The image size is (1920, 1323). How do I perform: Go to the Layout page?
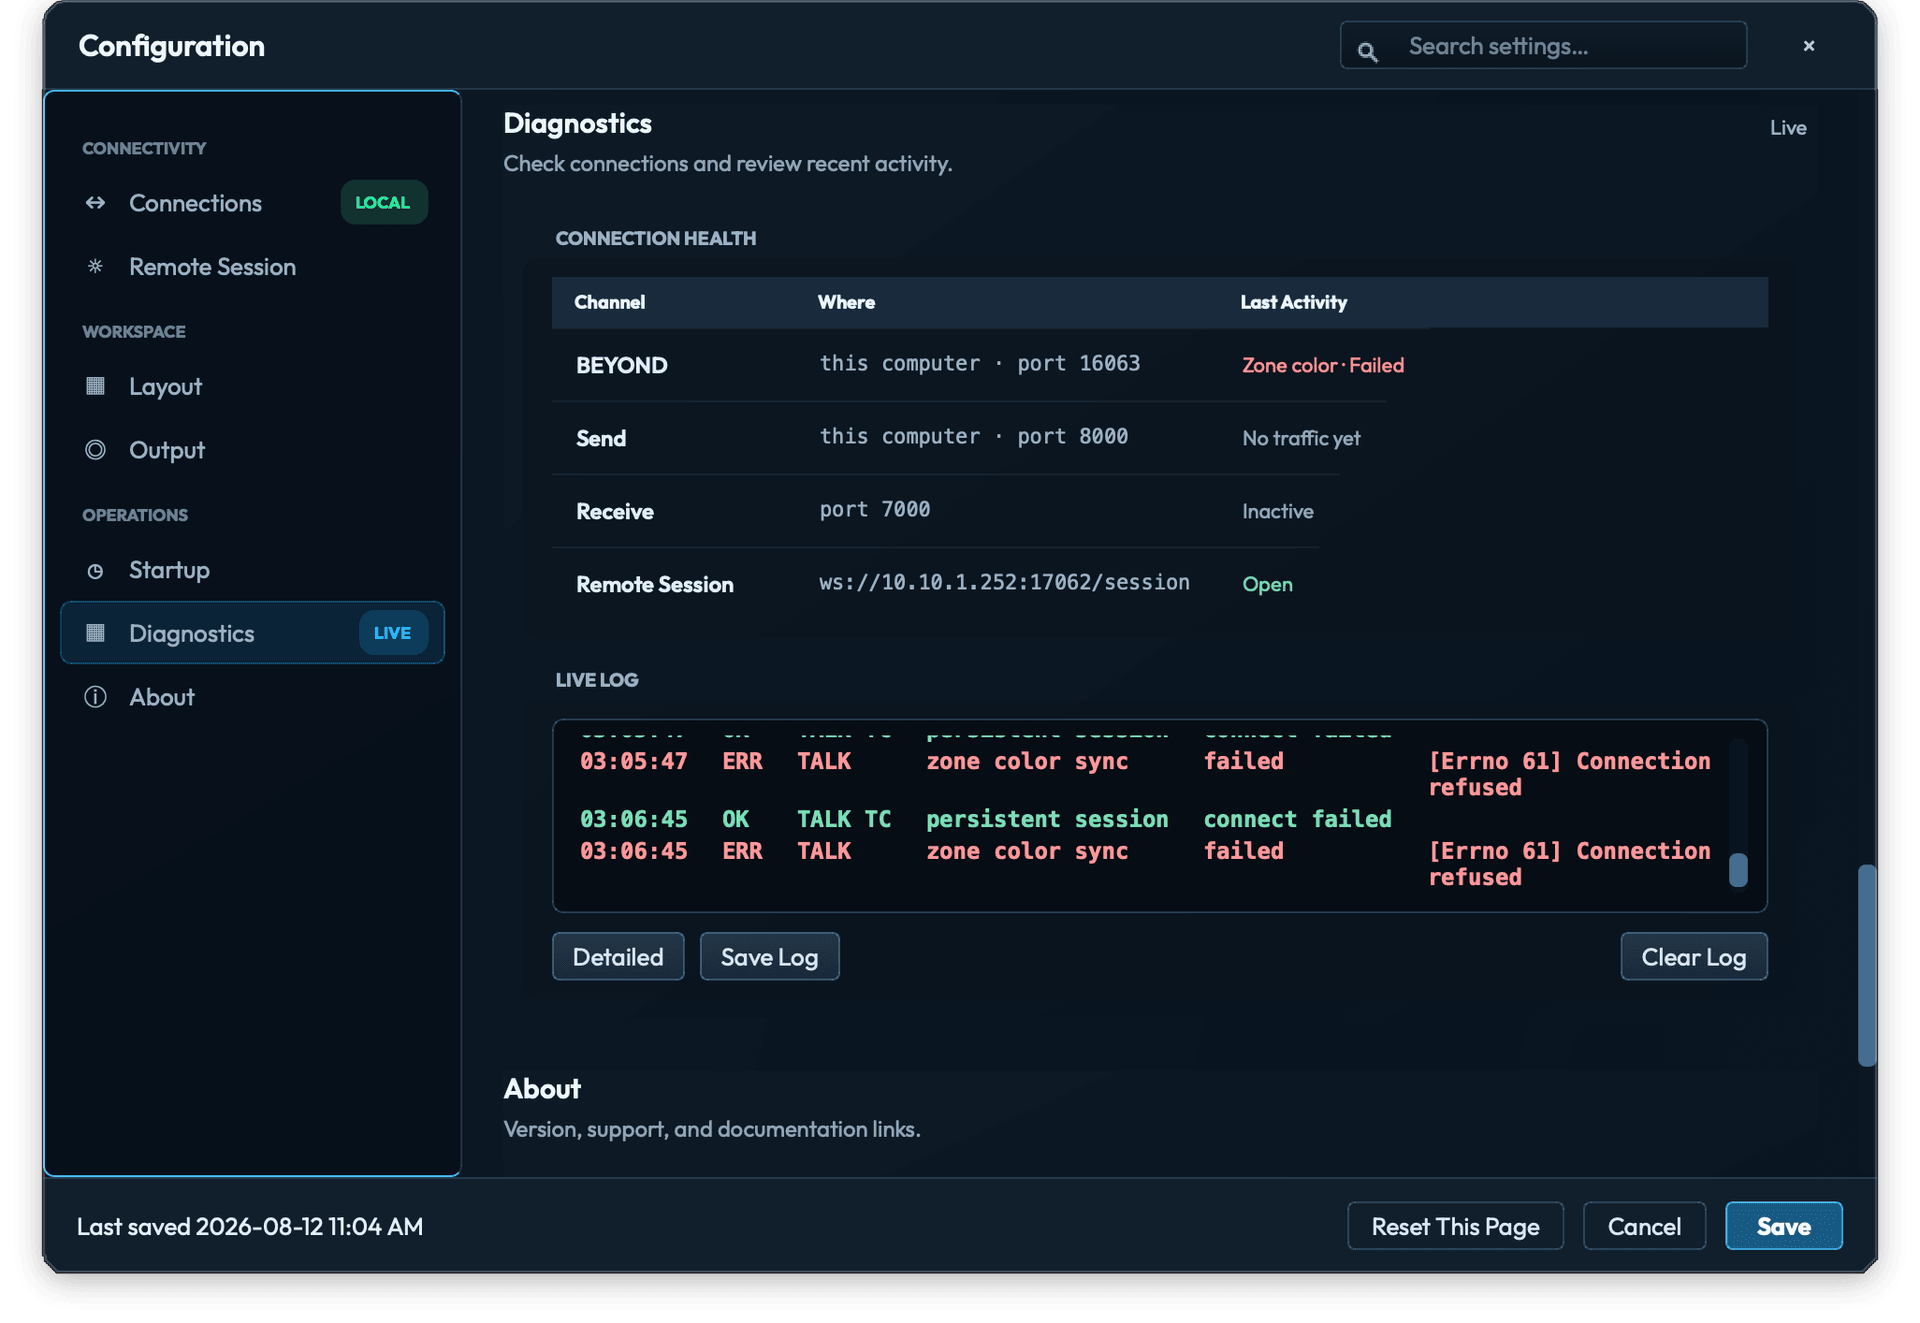click(x=252, y=386)
